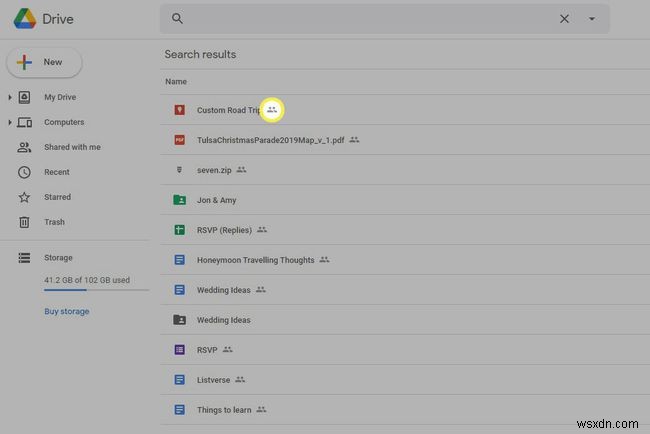650x434 pixels.
Task: Click the storage usage progress bar
Action: [96, 290]
